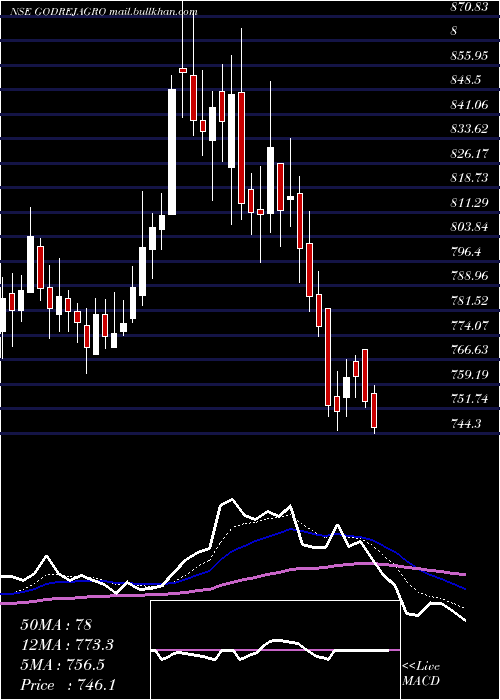Click the last red candlestick near 746
The height and width of the screenshot is (700, 500).
[x=374, y=410]
